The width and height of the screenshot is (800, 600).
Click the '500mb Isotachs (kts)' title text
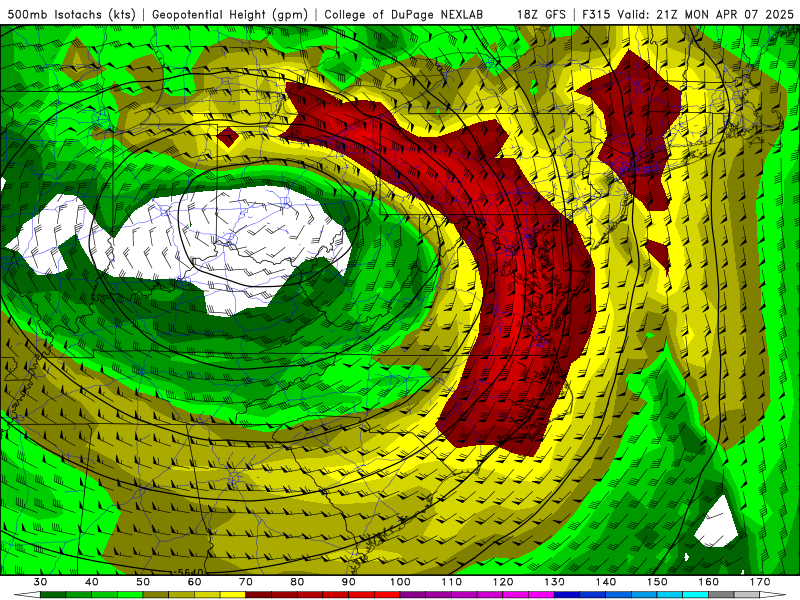(x=72, y=14)
